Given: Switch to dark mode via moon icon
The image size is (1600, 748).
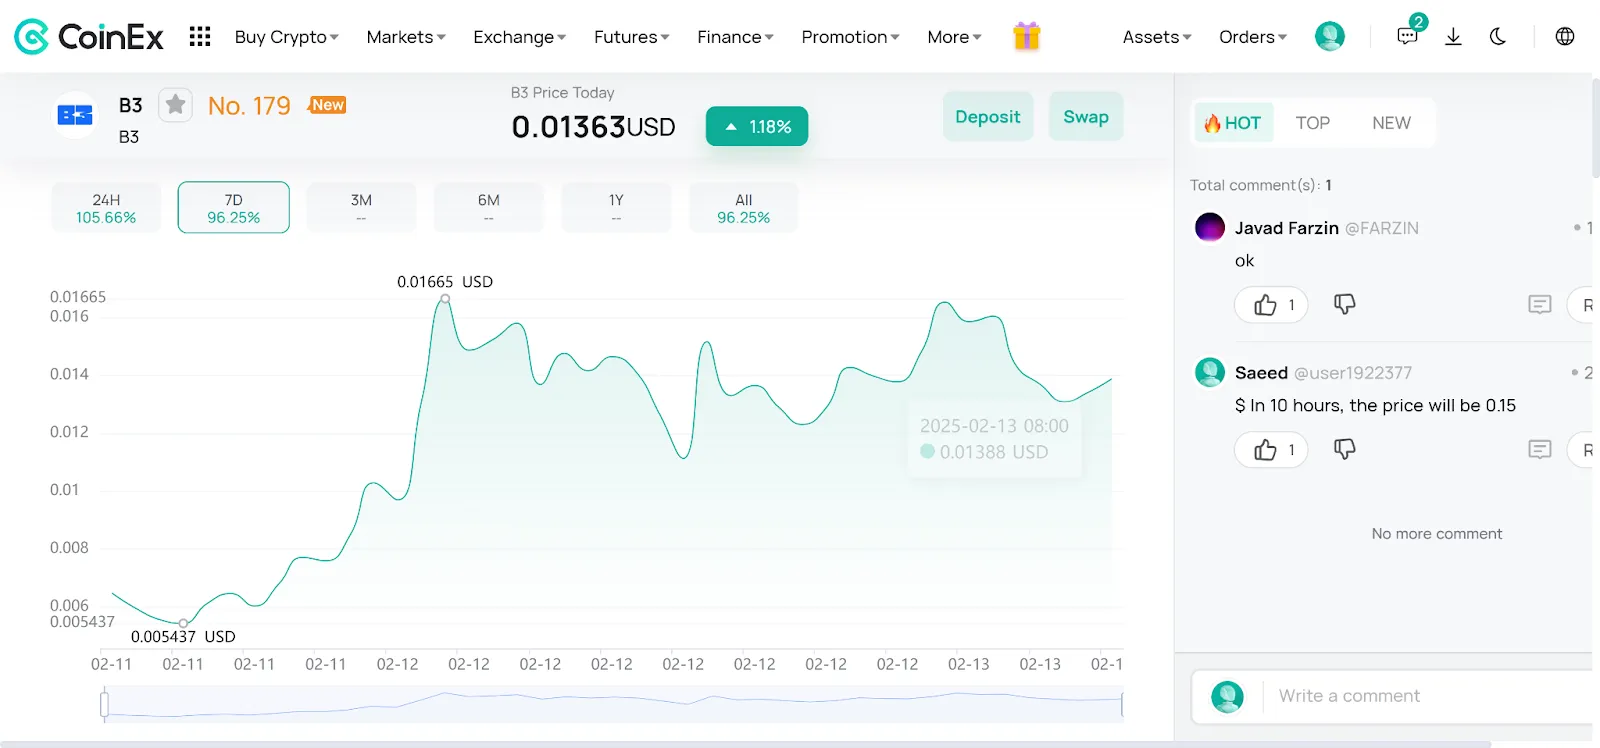Looking at the screenshot, I should coord(1497,37).
